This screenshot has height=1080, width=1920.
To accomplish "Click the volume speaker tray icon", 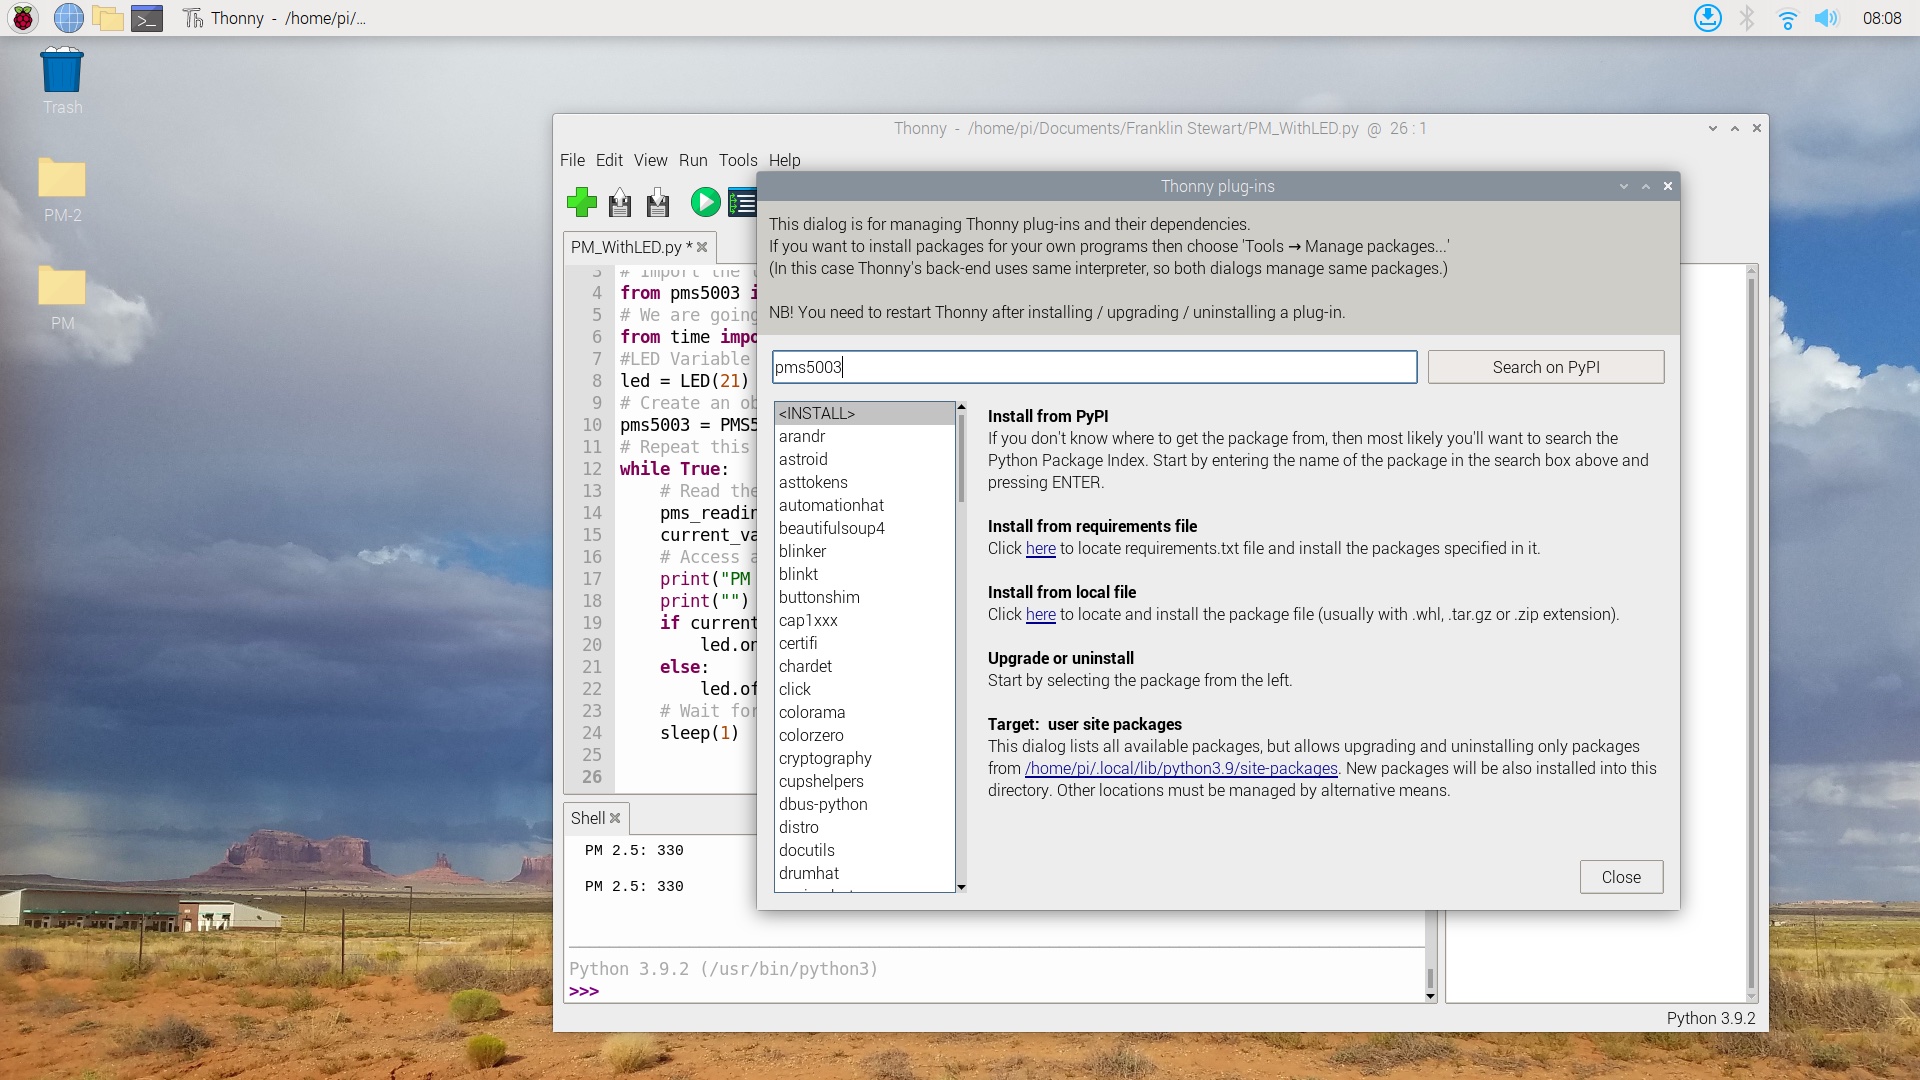I will point(1826,18).
